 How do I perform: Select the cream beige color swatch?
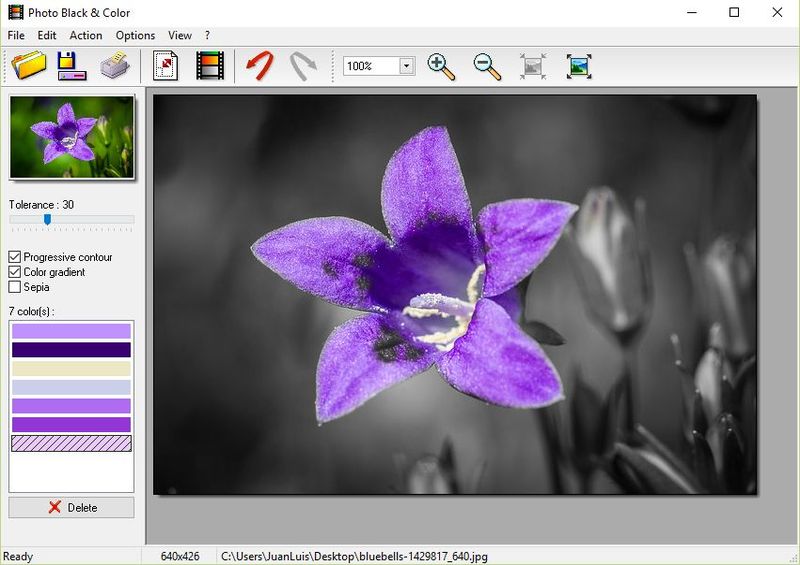[71, 368]
